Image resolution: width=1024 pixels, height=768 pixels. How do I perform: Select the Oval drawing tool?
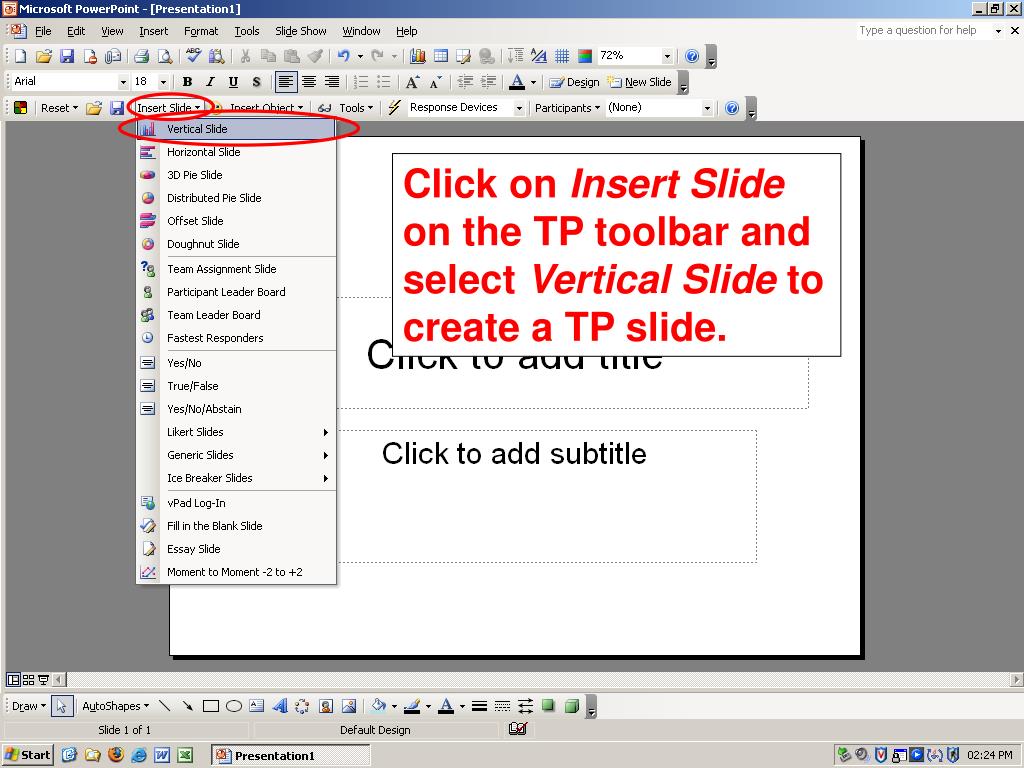click(x=234, y=706)
